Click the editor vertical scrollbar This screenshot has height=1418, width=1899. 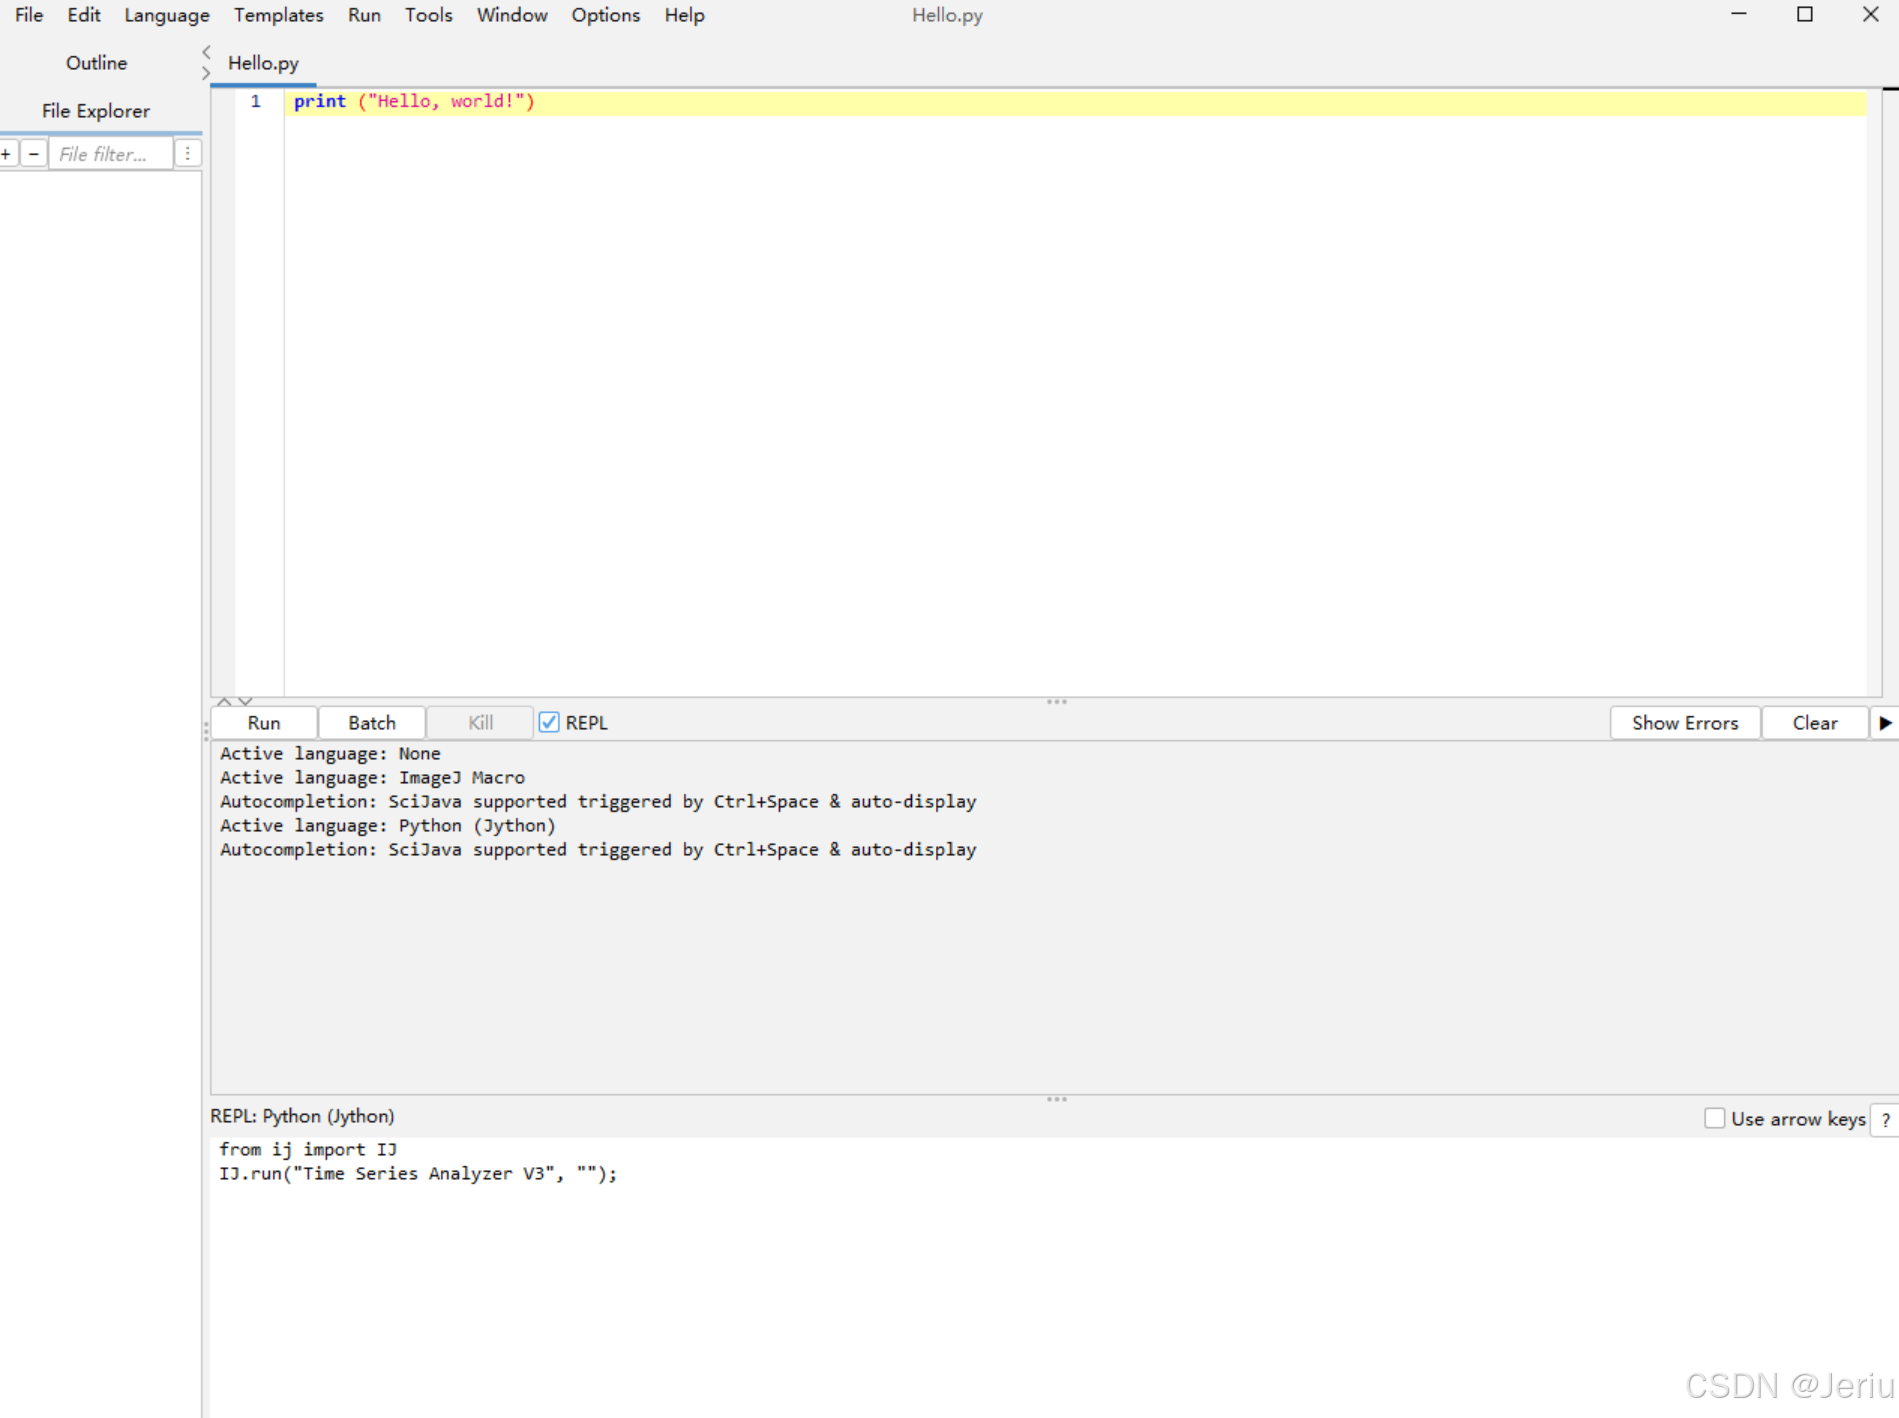tap(1874, 392)
